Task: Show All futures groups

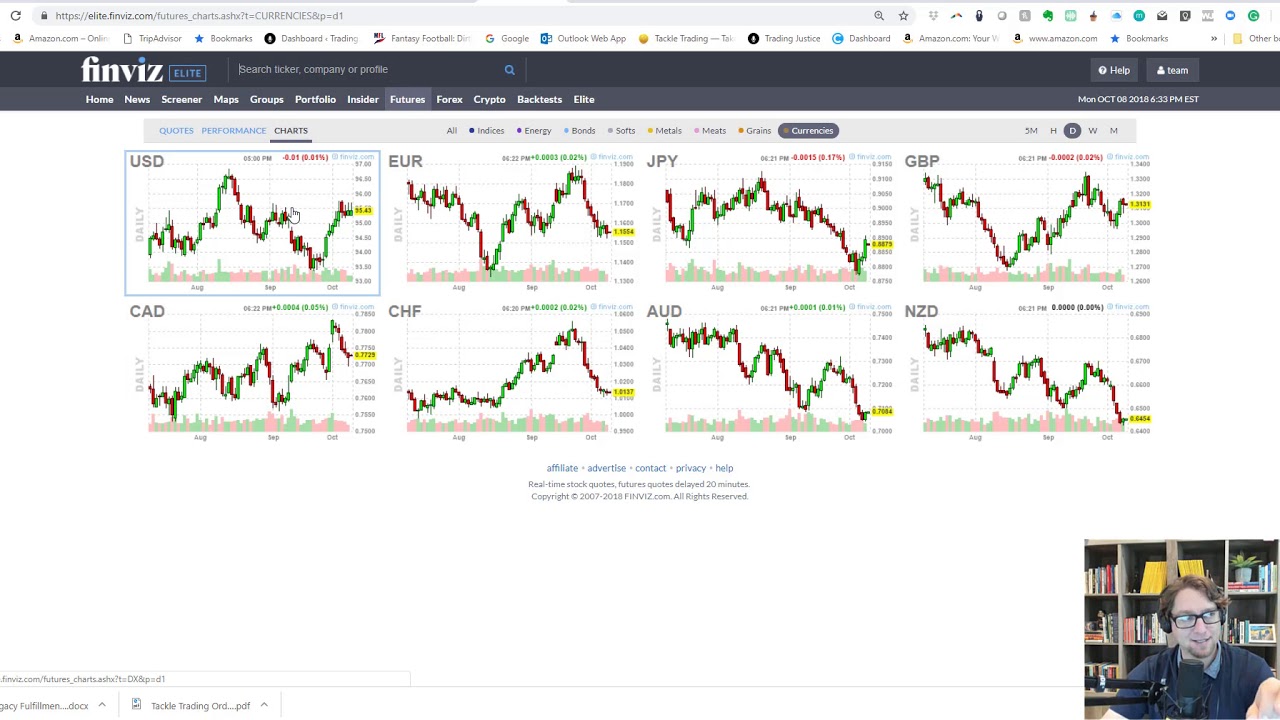Action: pyautogui.click(x=452, y=130)
